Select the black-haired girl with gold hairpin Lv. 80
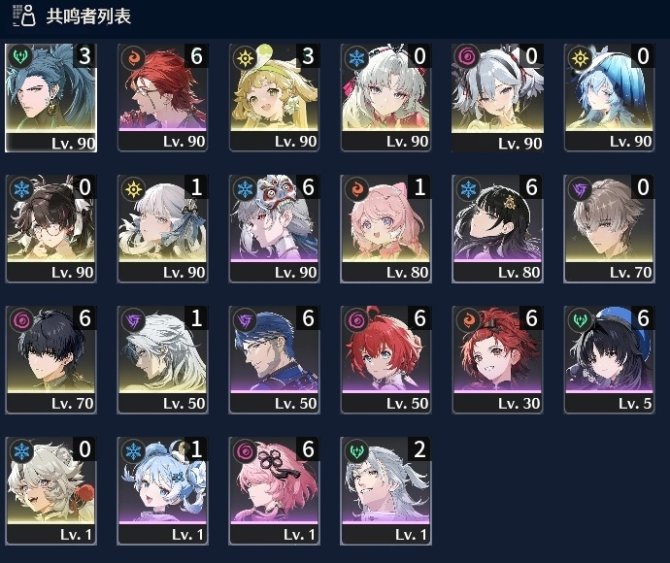This screenshot has width=670, height=563. (497, 229)
